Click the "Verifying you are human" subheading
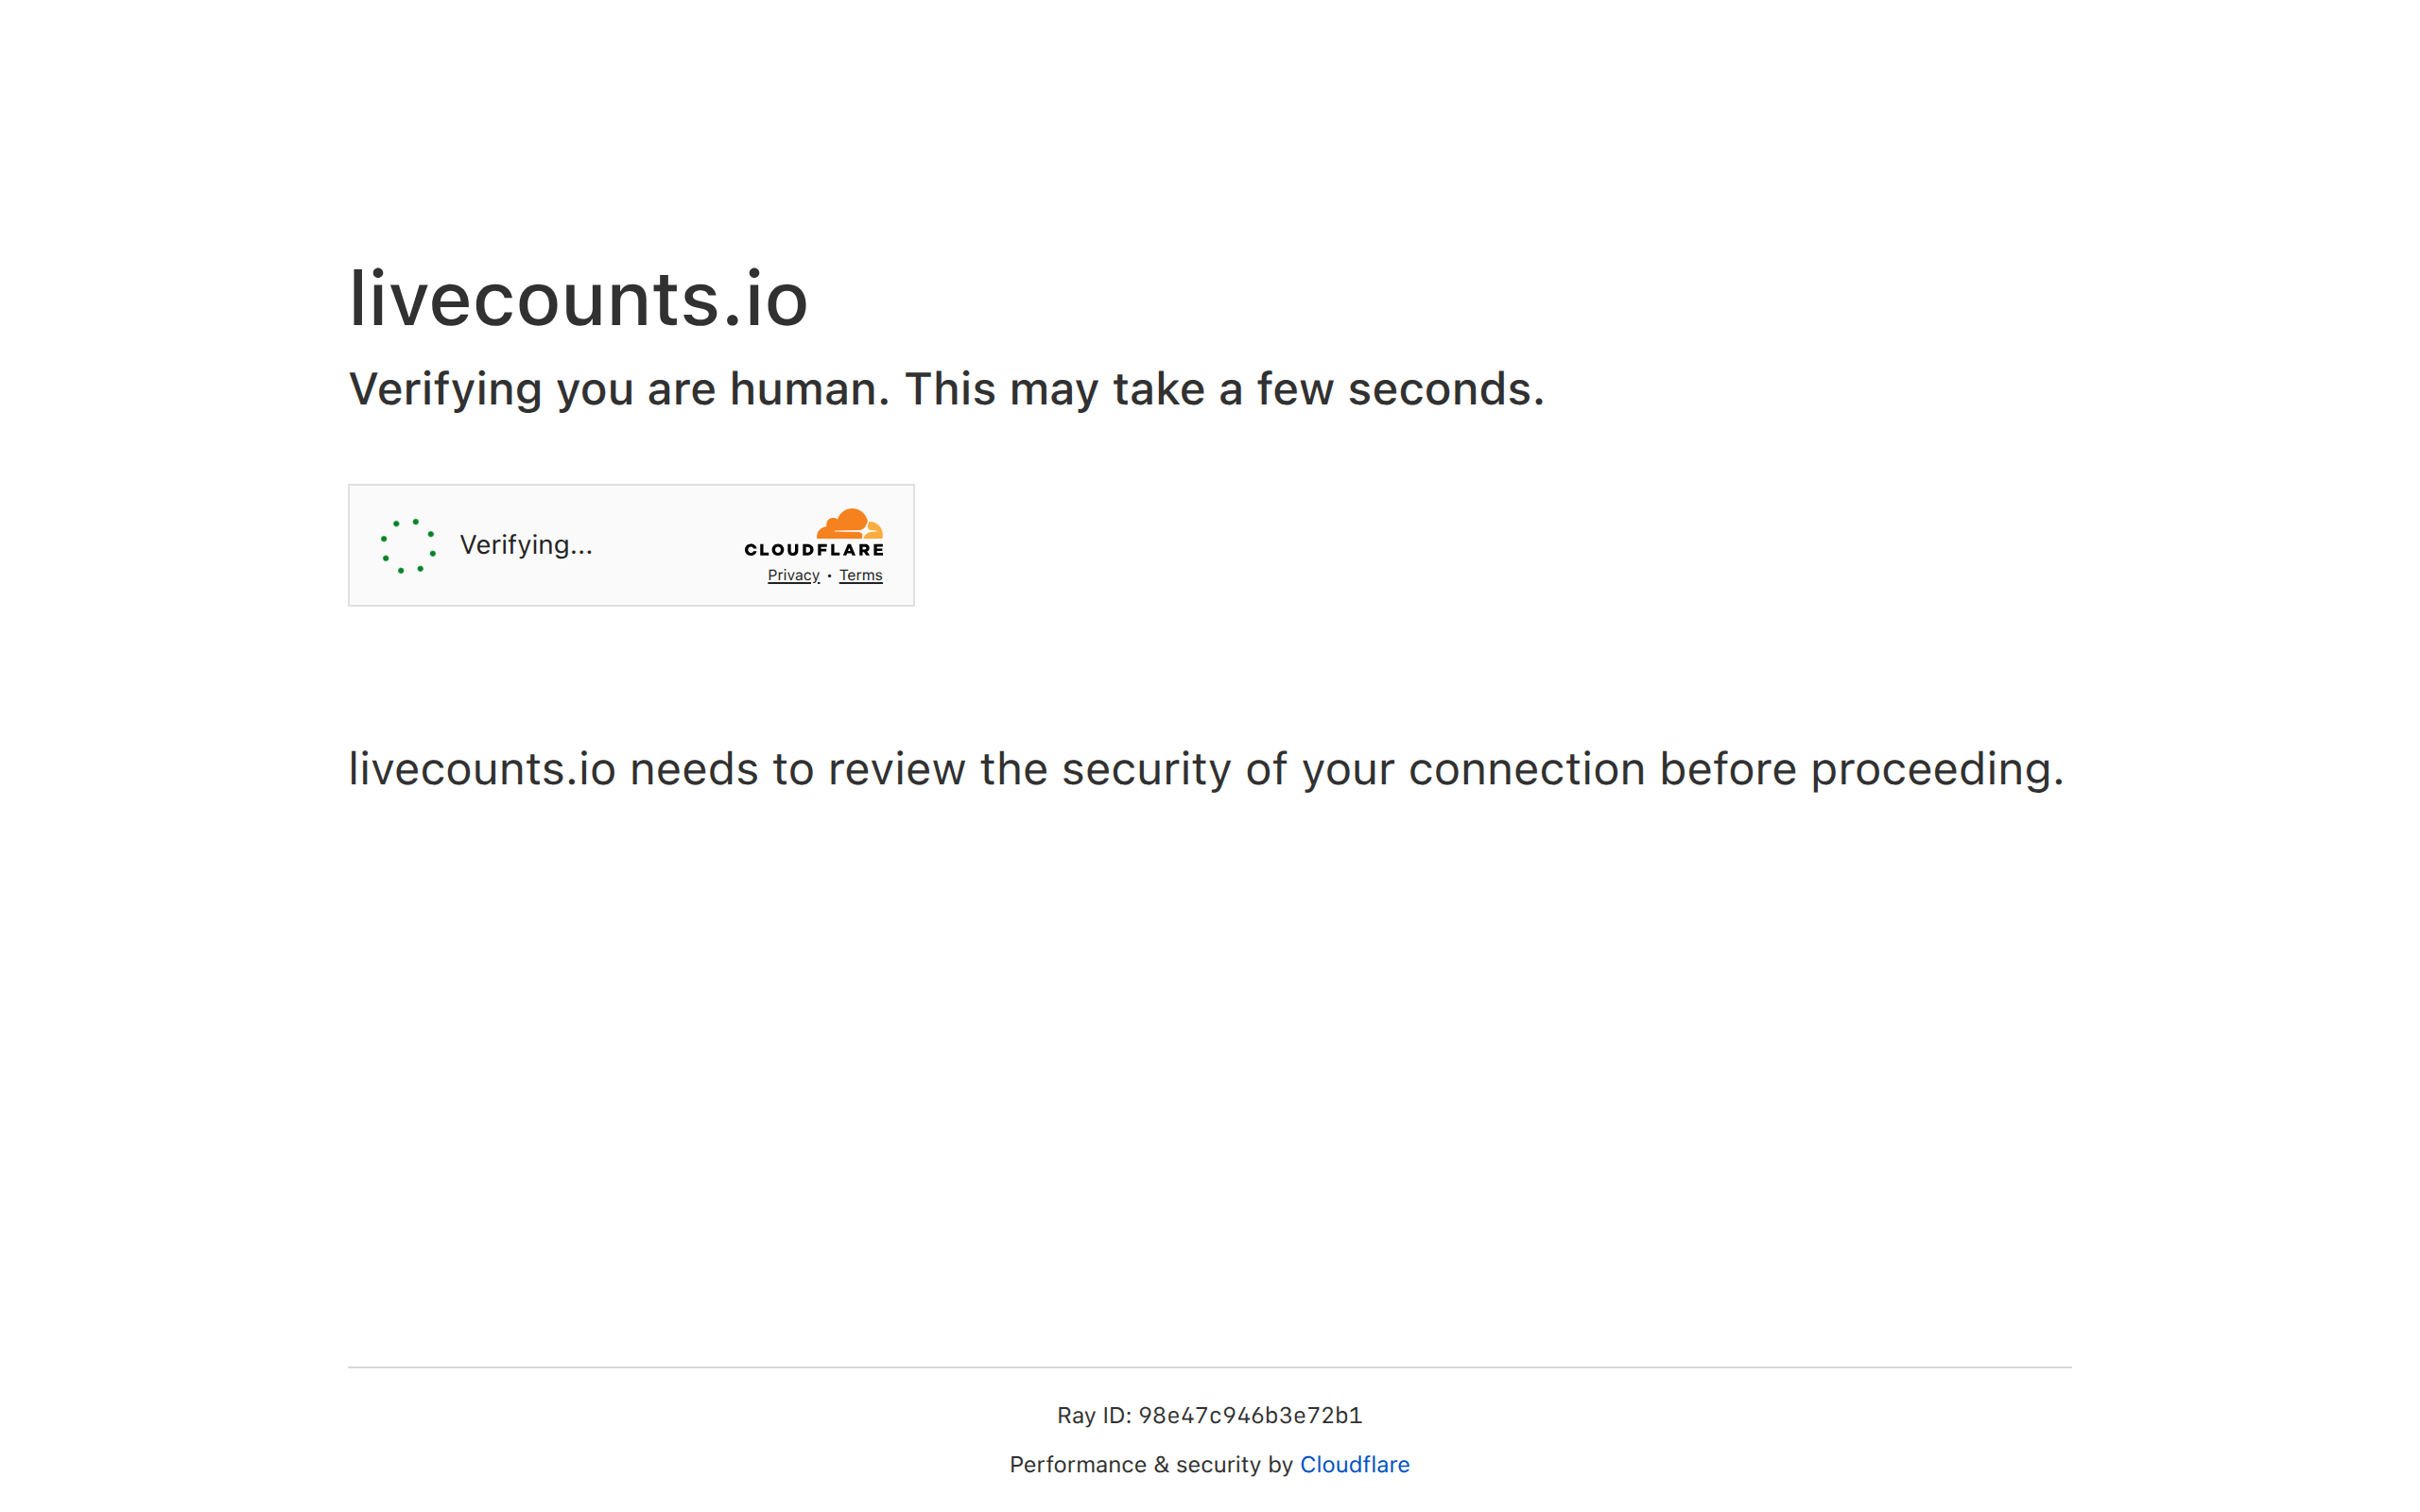 946,389
